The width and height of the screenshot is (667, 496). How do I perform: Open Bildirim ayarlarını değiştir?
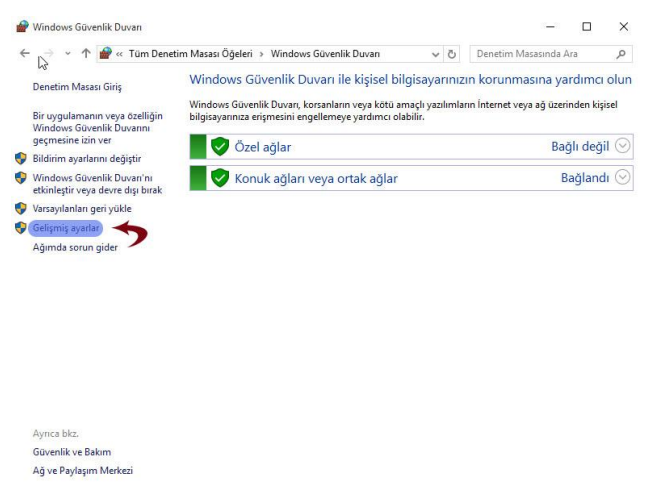coord(87,159)
